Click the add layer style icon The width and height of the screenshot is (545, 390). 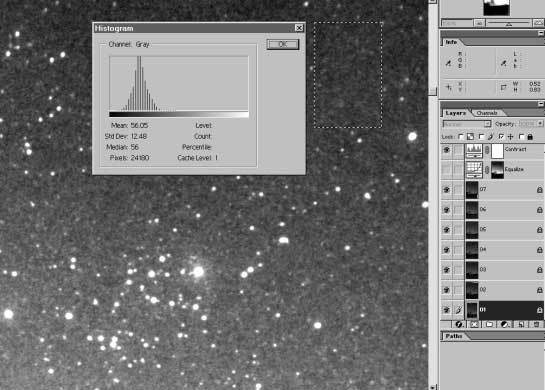point(459,324)
